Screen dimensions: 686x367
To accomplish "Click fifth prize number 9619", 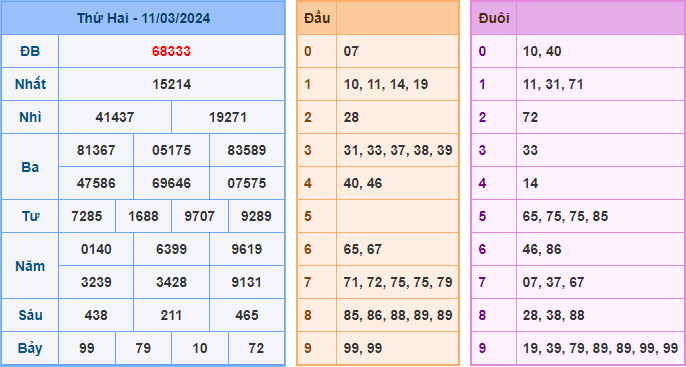I will pos(247,249).
